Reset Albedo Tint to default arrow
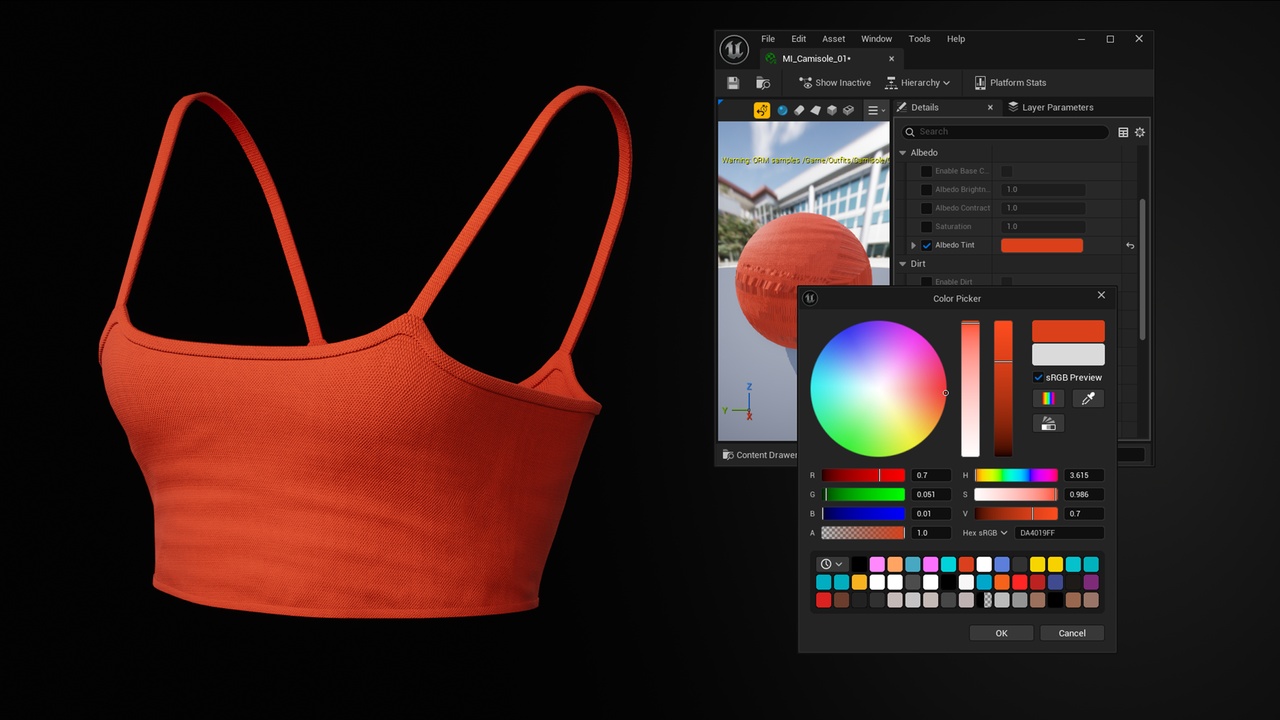1280x720 pixels. pyautogui.click(x=1130, y=246)
